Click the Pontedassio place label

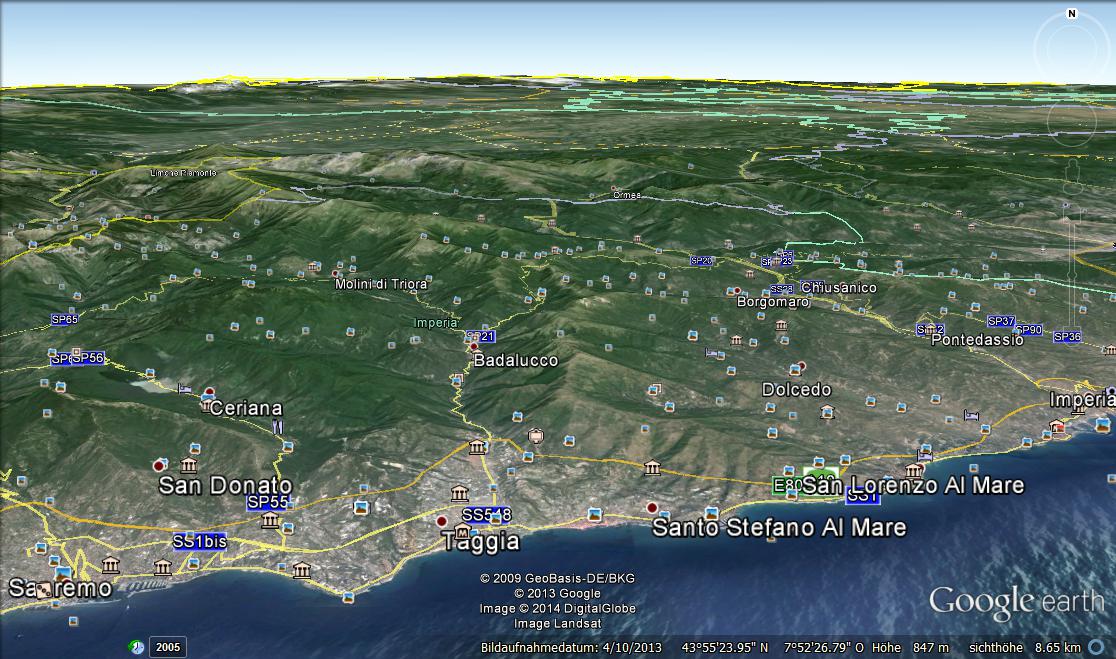pos(976,340)
